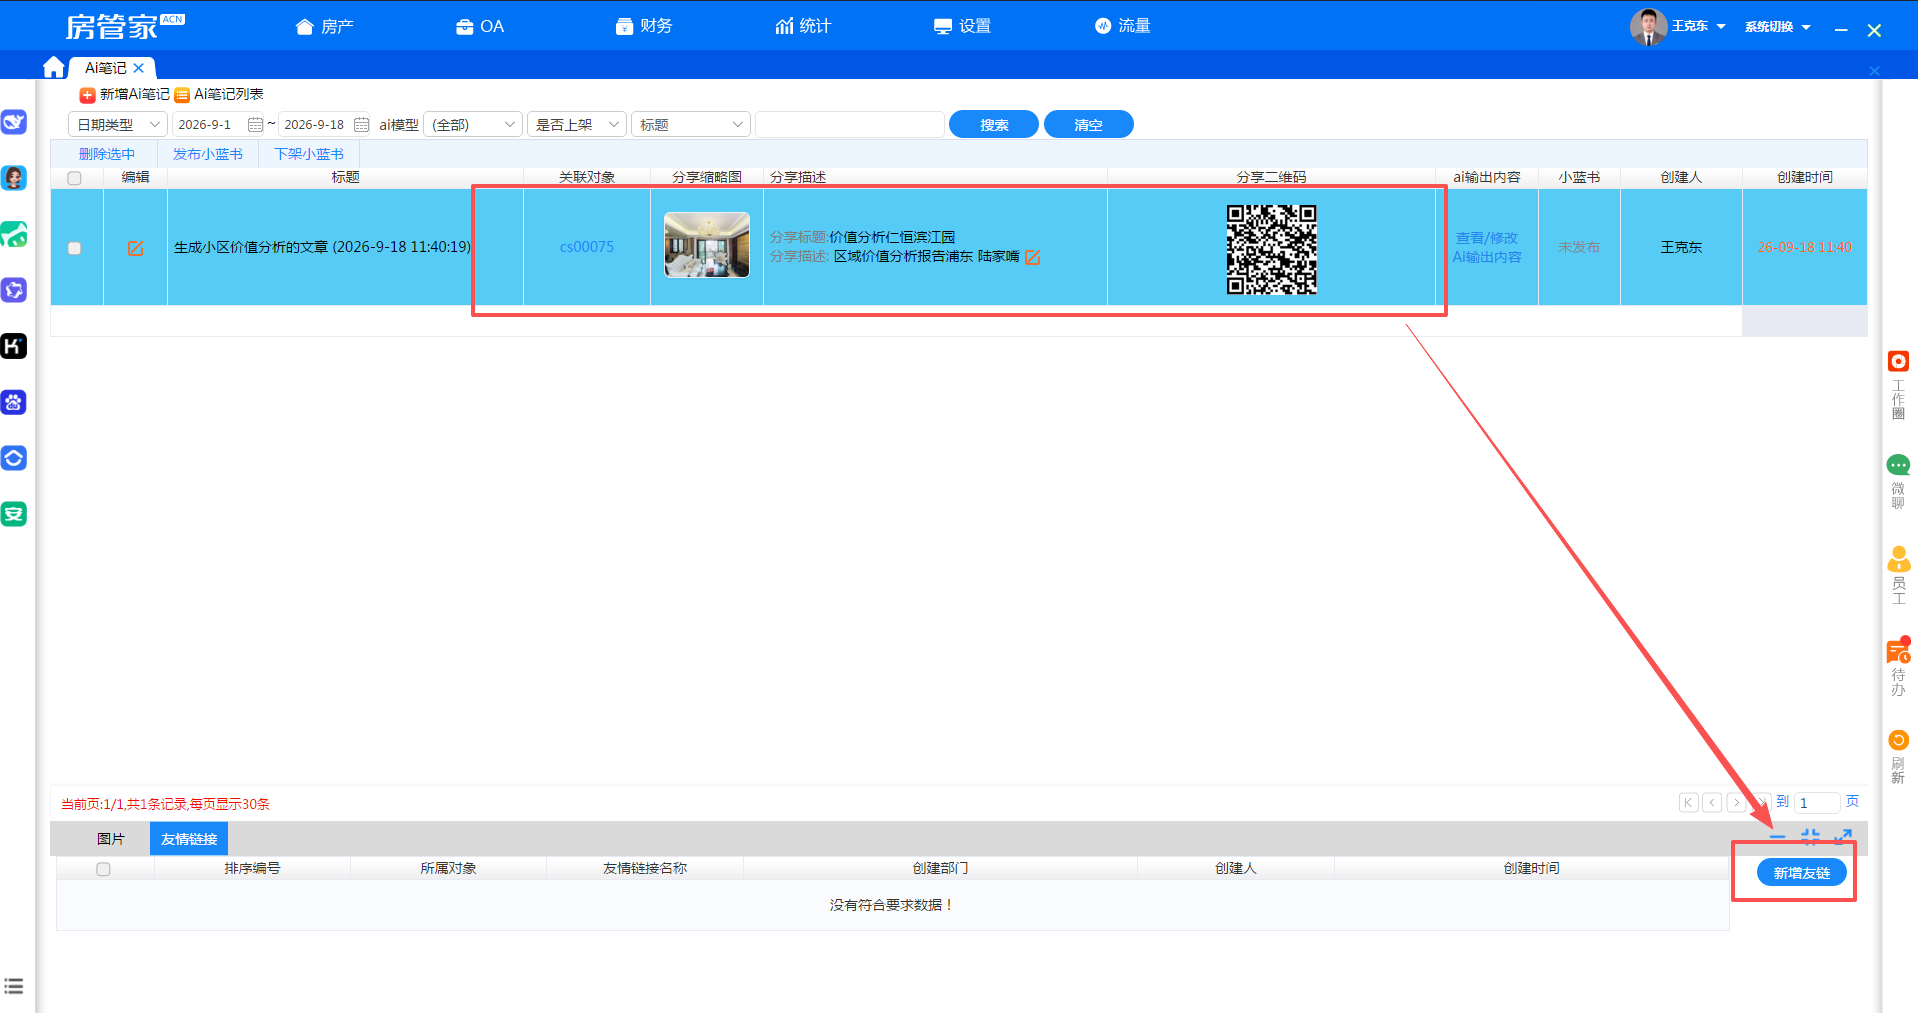
Task: Open the 工作圈 icon in right sidebar
Action: point(1898,362)
